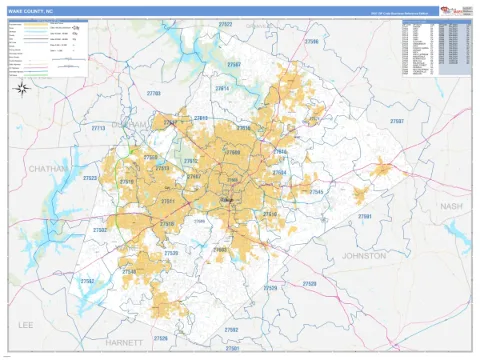Select ZIP code label 27607

[x=194, y=176]
